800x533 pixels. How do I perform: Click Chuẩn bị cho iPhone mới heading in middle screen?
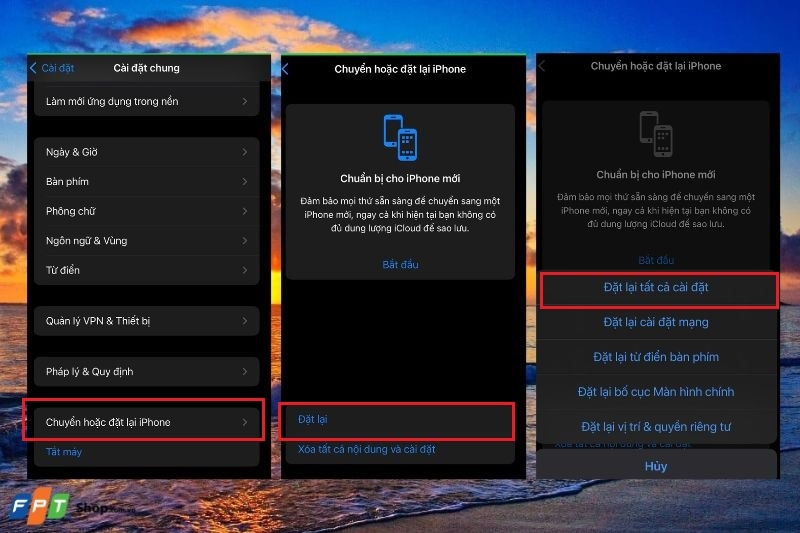pos(401,179)
